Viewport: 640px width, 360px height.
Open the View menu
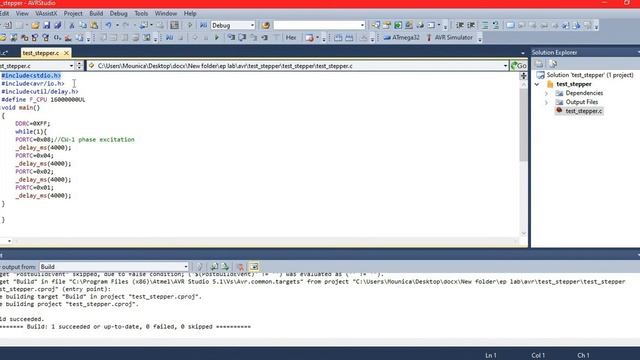(22, 13)
